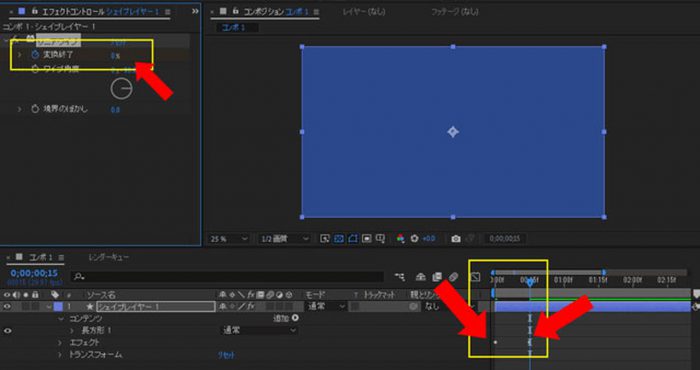Toggle visibility of 長方形 1
Viewport: 700px width, 370px height.
click(7, 331)
